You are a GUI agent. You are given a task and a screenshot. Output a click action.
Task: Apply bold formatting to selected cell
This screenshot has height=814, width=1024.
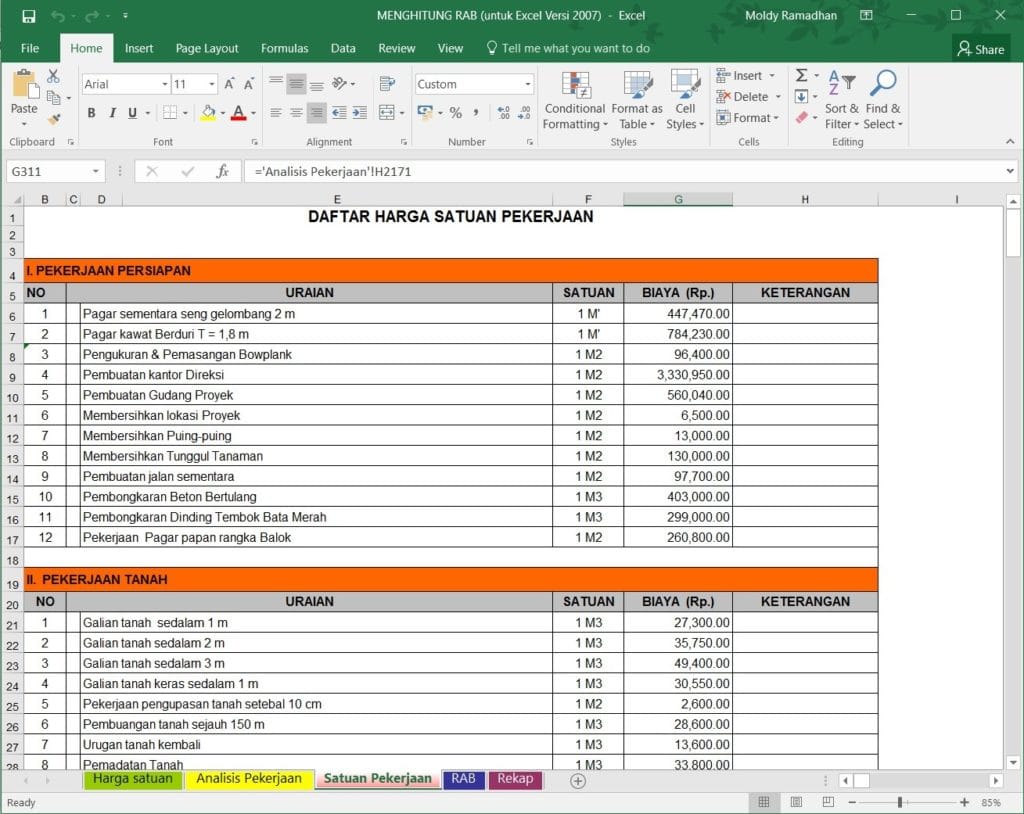pos(92,112)
